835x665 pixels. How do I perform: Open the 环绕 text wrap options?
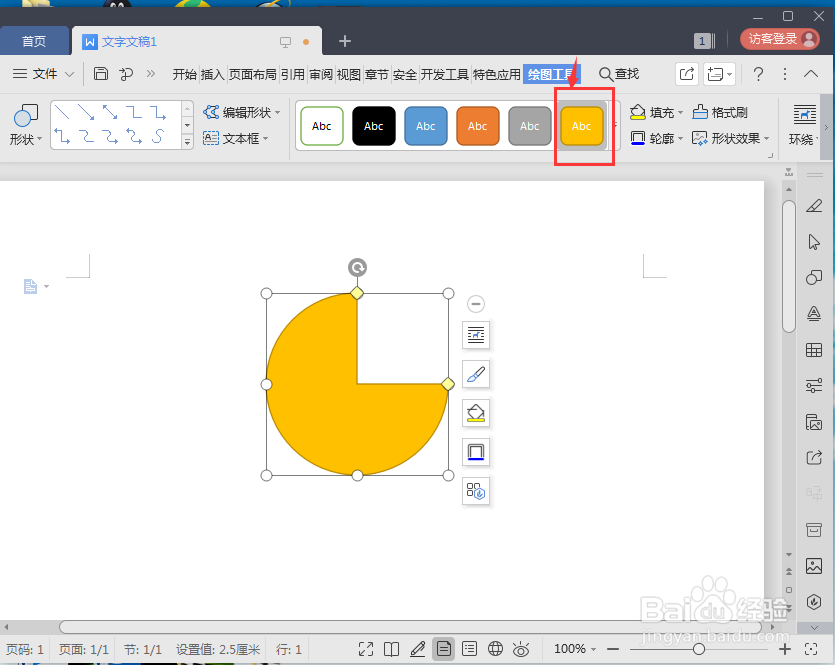(803, 125)
